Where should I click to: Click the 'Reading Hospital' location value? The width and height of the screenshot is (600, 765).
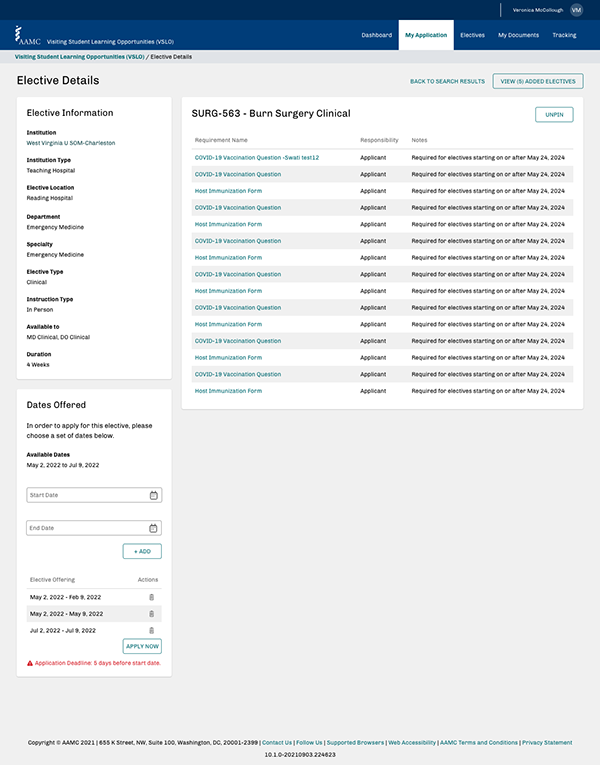pos(49,198)
